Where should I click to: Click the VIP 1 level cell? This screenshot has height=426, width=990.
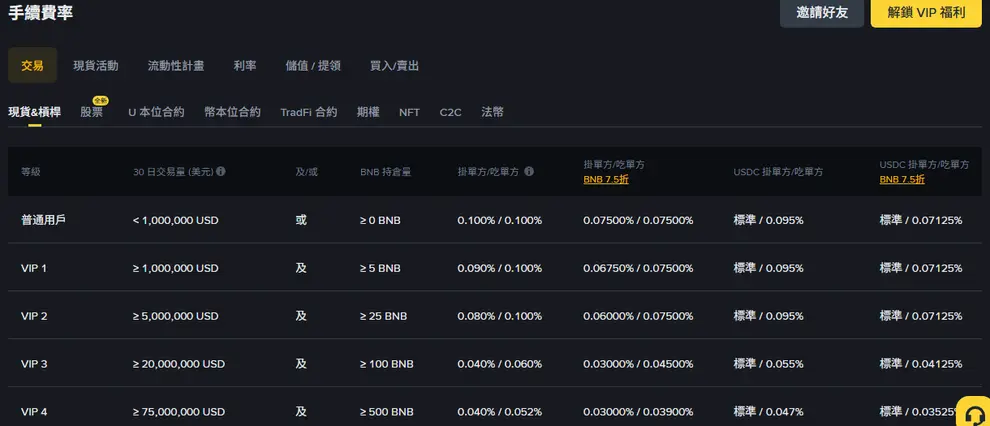34,268
